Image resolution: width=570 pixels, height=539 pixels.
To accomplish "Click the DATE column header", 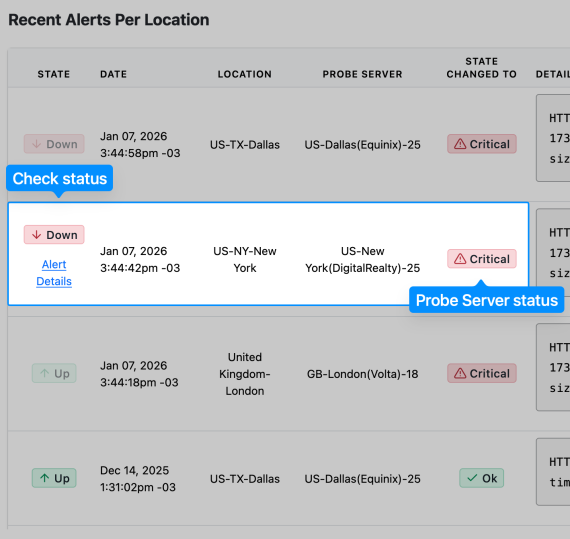I will (113, 74).
